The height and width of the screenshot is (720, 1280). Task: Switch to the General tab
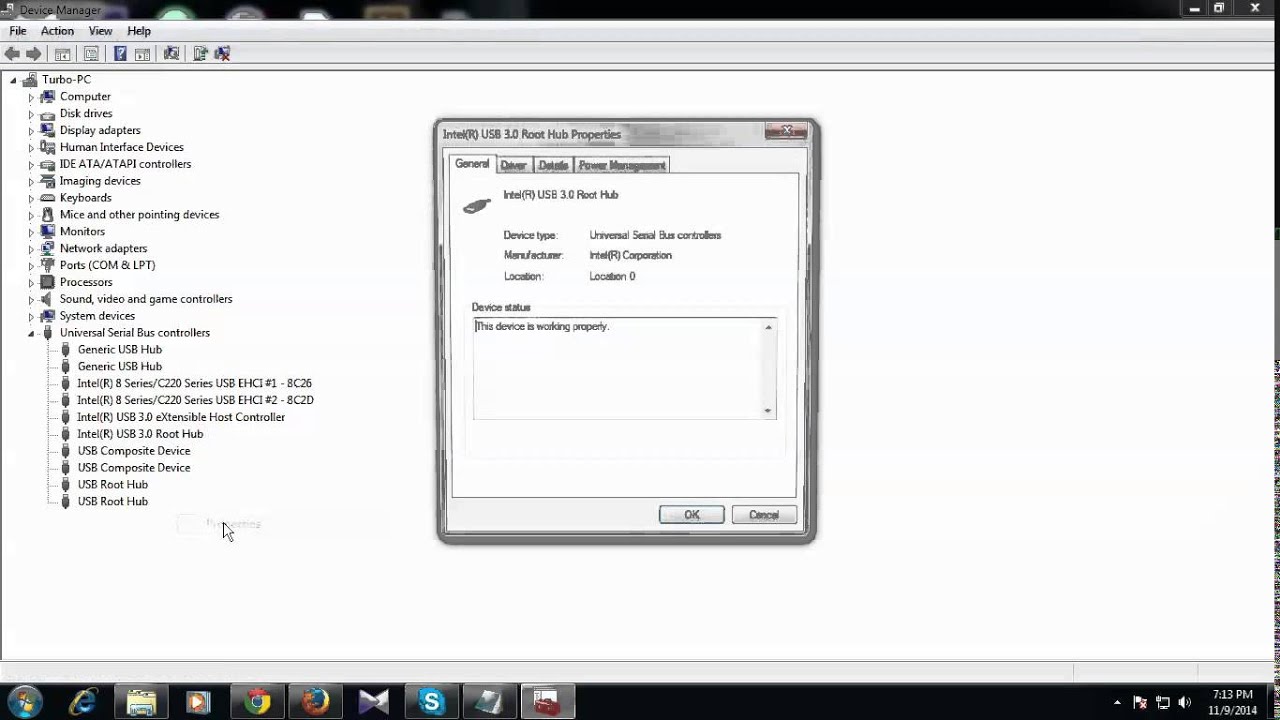pos(472,164)
